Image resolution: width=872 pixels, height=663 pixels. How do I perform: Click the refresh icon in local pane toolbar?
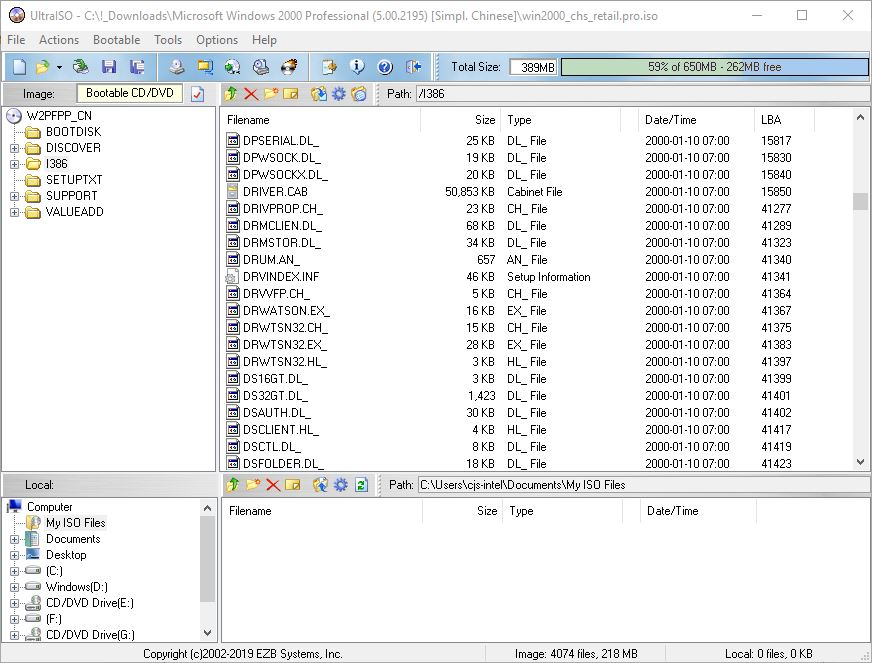coord(361,485)
